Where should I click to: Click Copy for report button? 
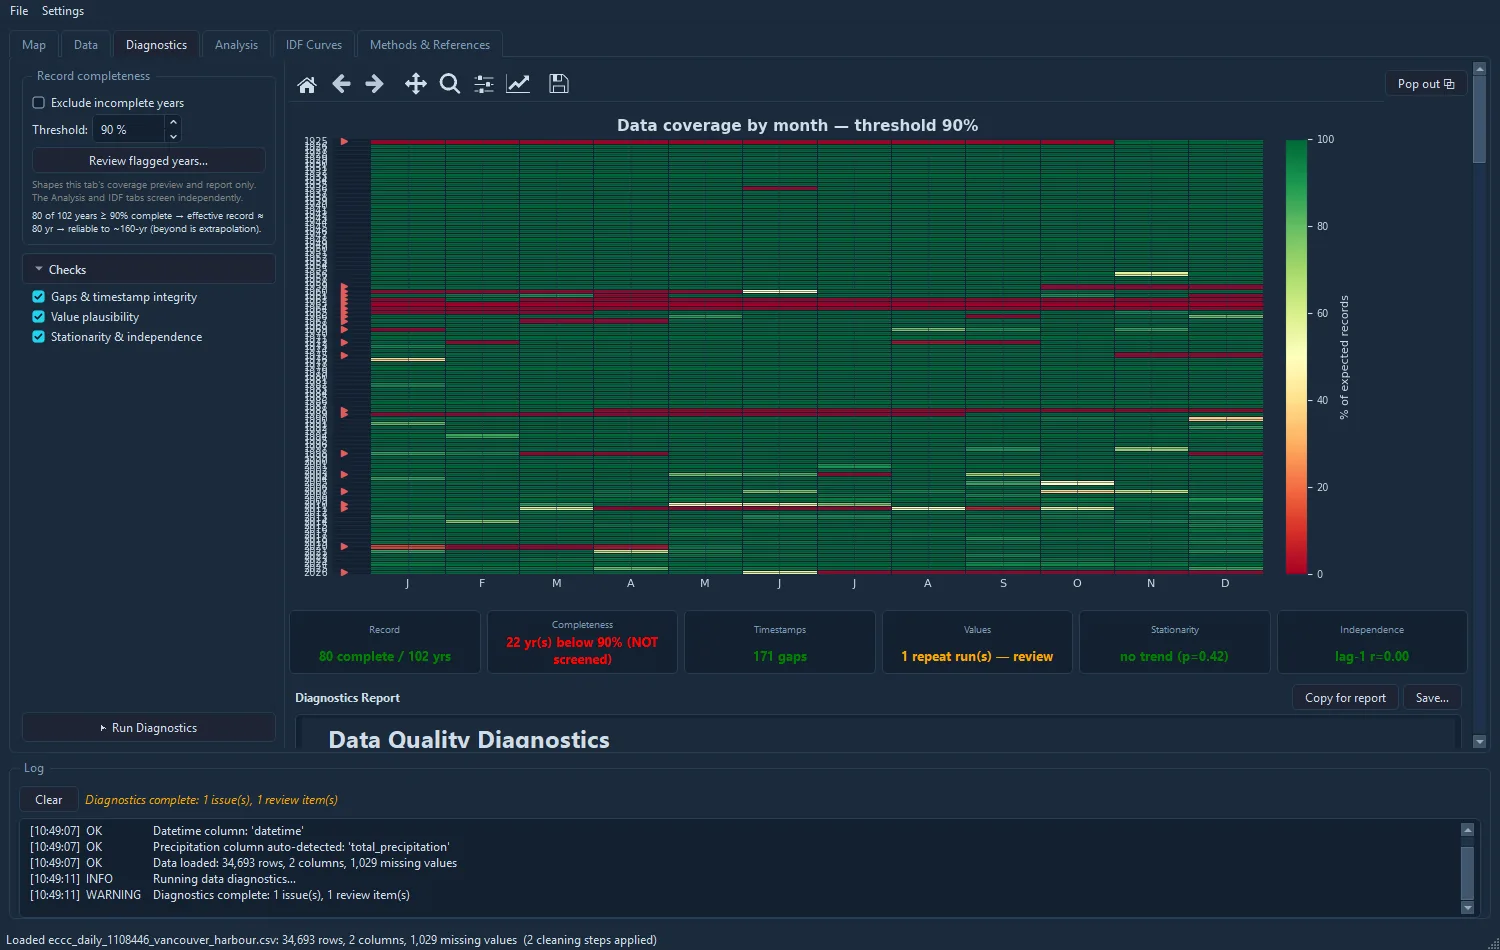coord(1345,698)
